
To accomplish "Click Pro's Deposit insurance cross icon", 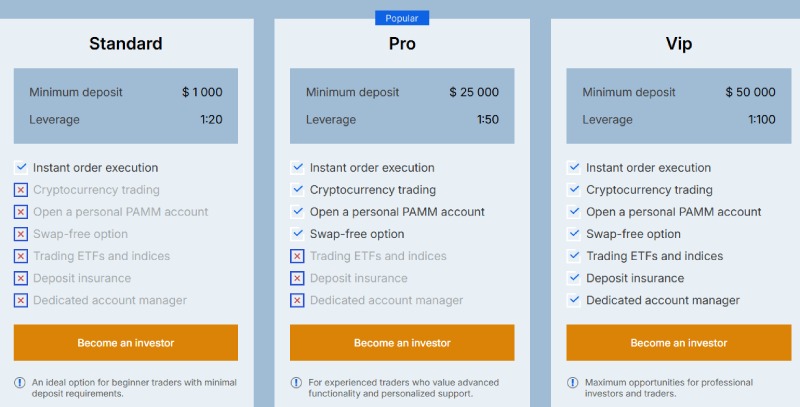I will tap(297, 278).
